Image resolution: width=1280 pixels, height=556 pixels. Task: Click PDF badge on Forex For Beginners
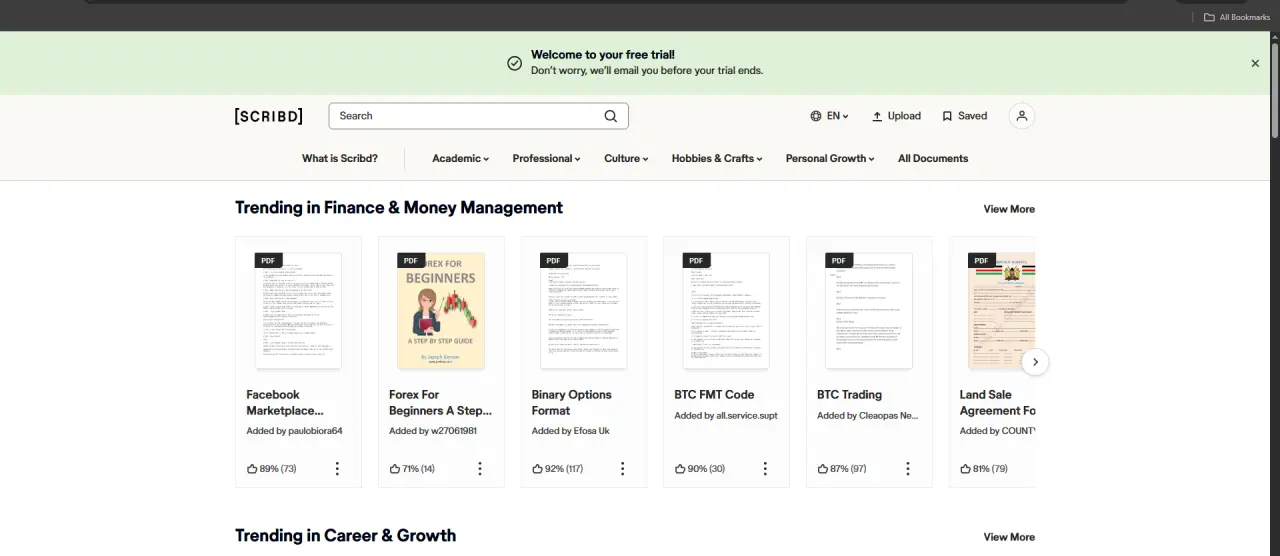point(411,260)
